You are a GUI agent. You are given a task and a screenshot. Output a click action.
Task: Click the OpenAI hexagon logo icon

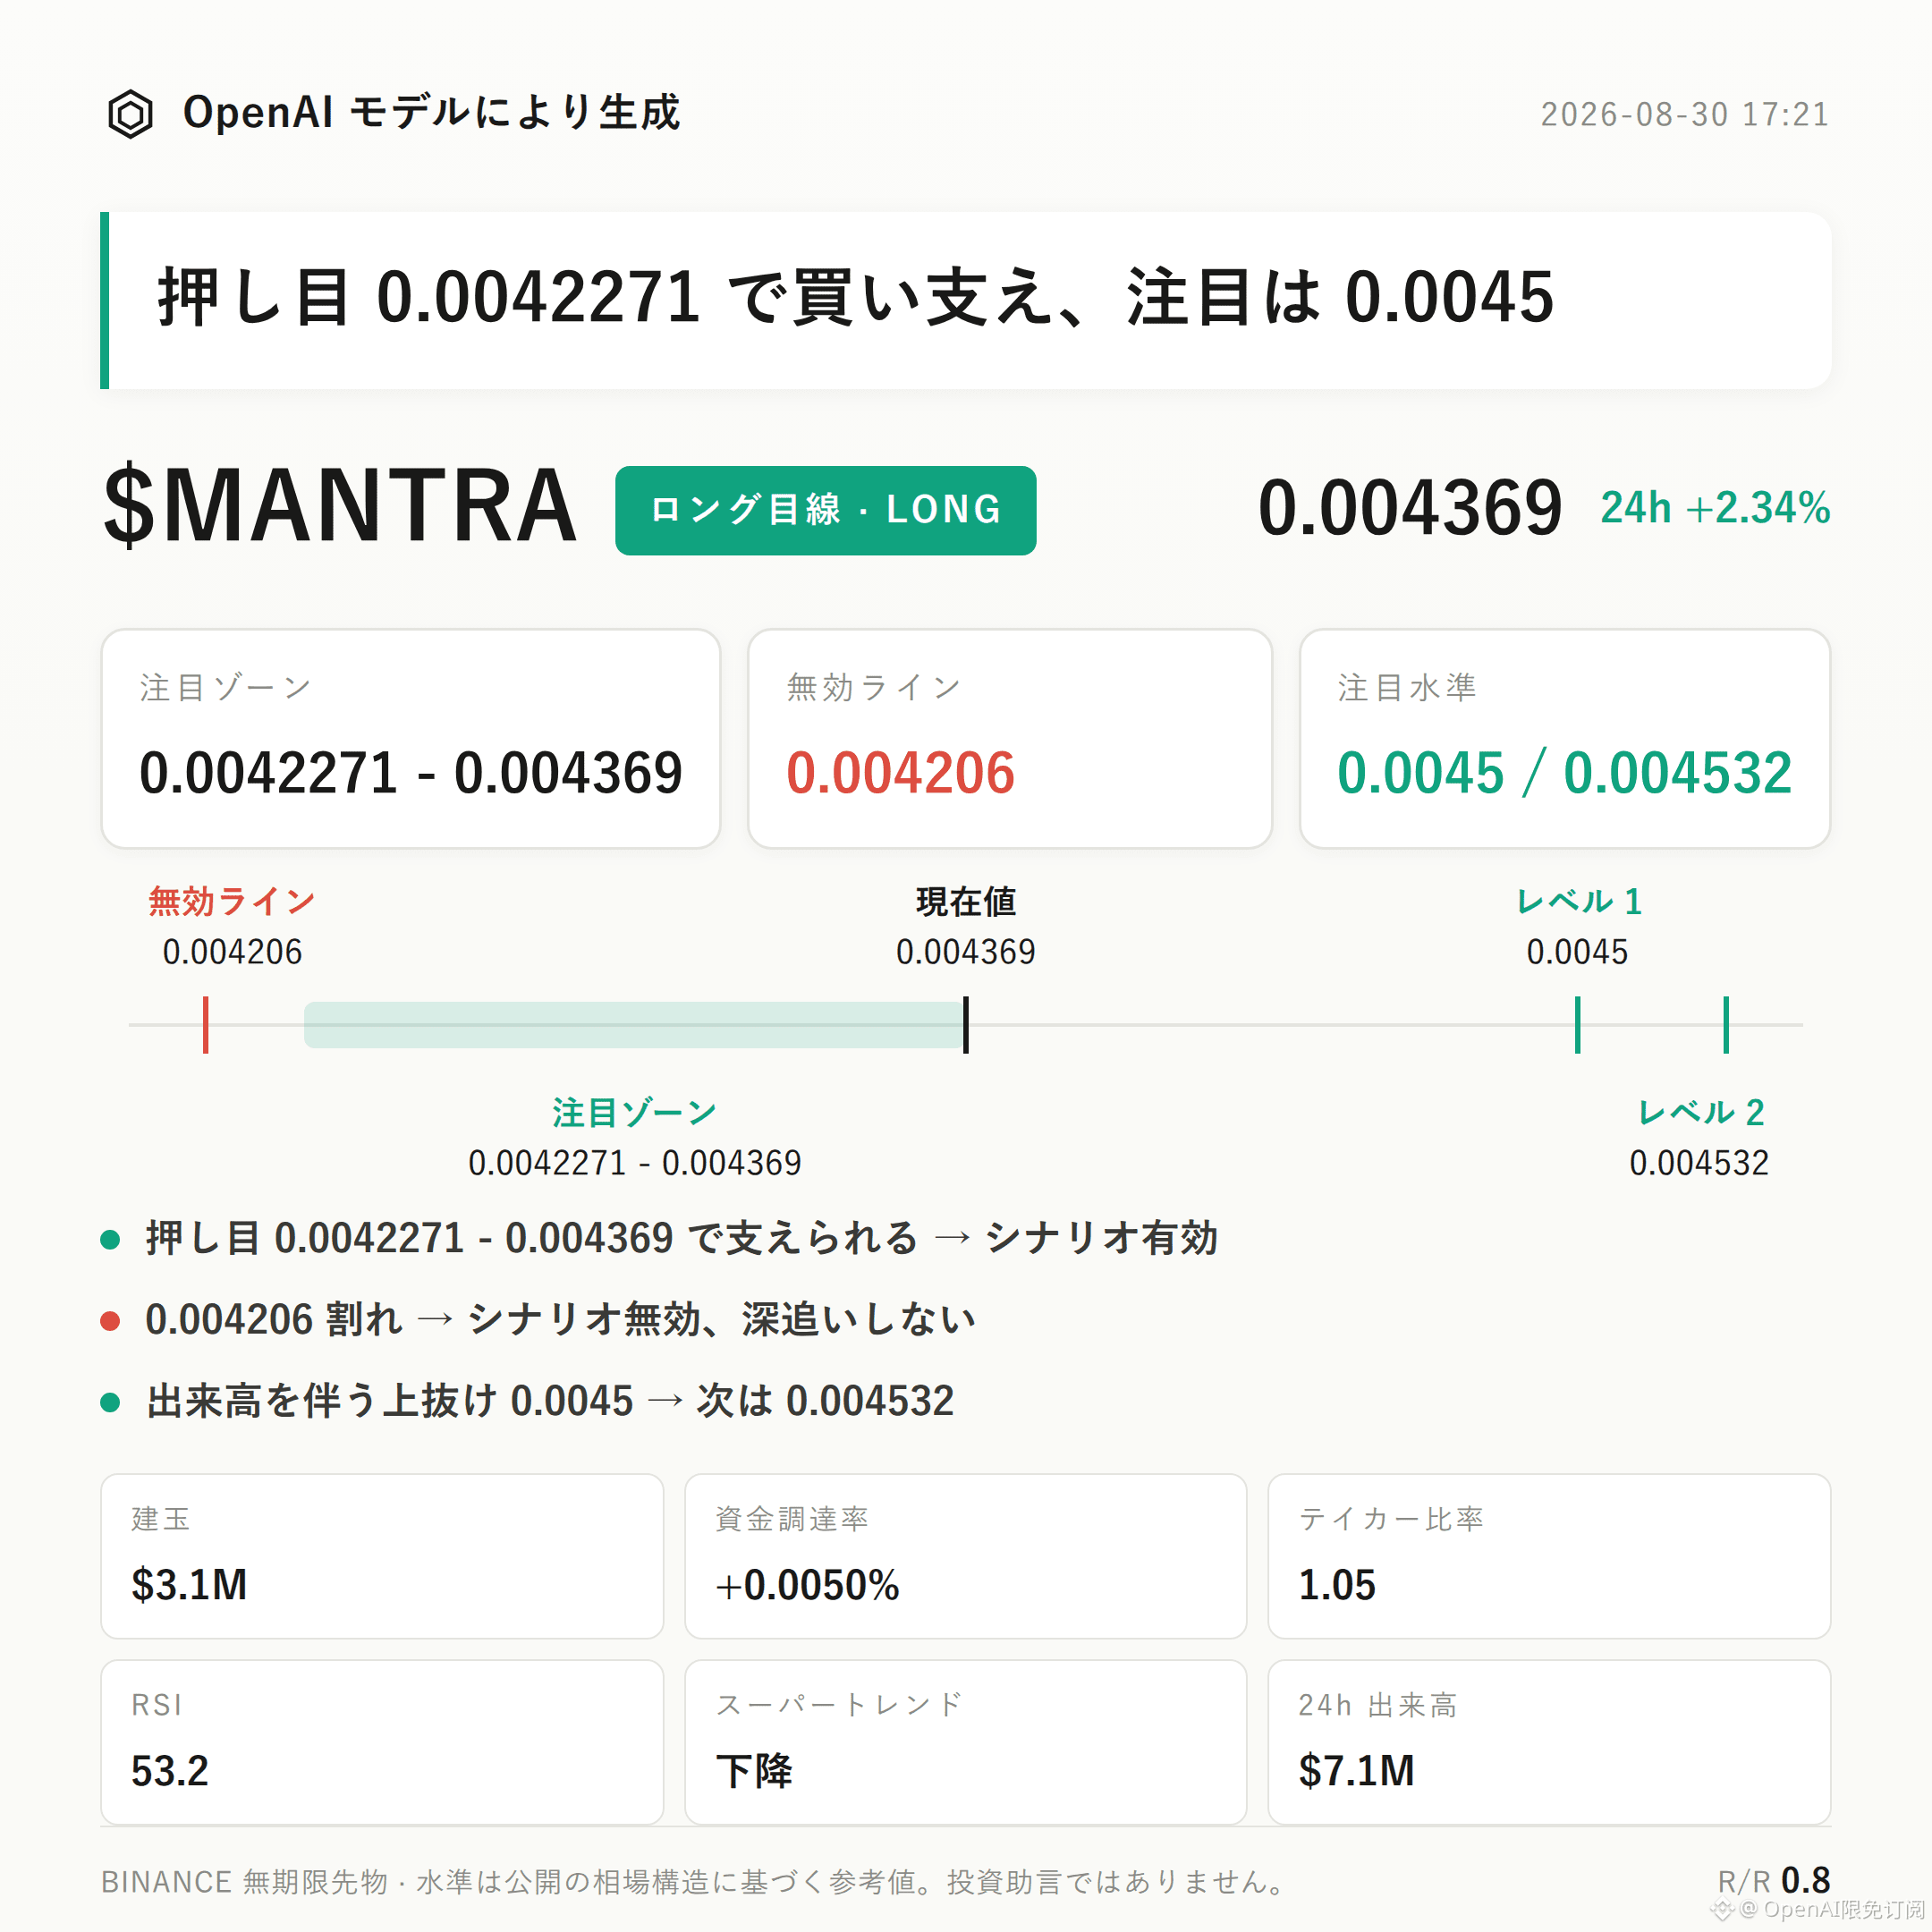pos(130,114)
